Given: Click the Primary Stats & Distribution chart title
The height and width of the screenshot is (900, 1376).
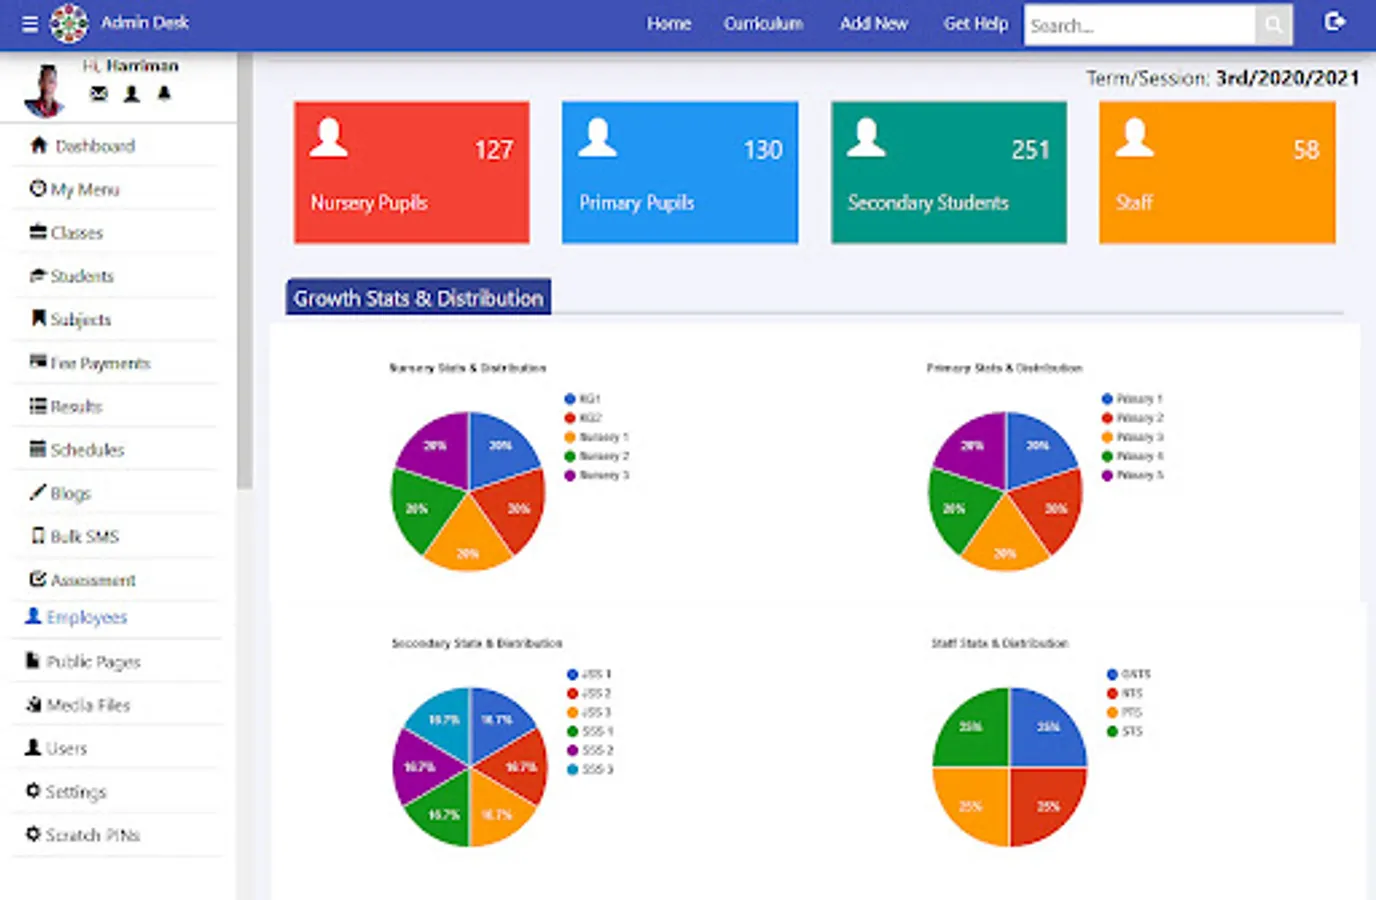Looking at the screenshot, I should [1004, 368].
